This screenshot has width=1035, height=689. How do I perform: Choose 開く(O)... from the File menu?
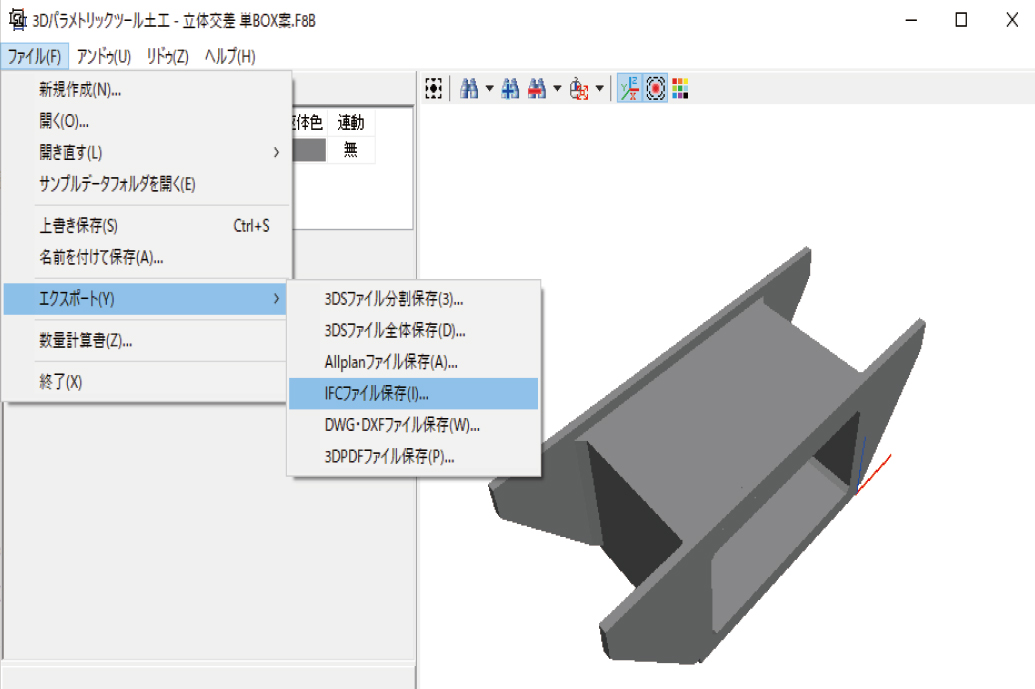click(x=147, y=121)
